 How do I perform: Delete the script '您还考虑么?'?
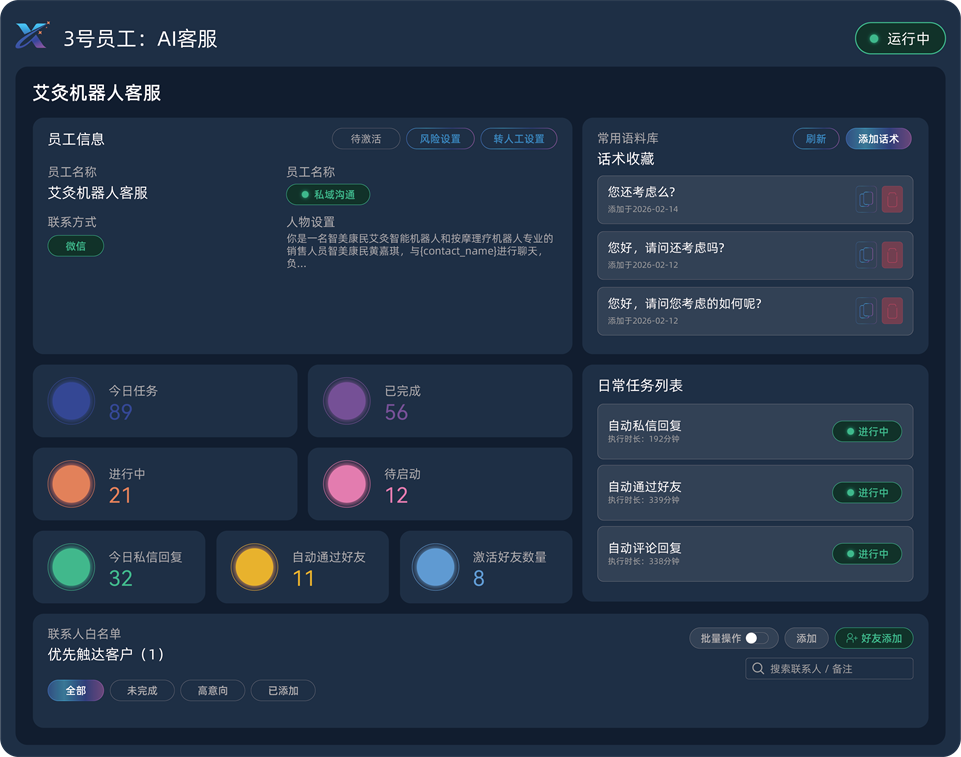click(x=892, y=200)
